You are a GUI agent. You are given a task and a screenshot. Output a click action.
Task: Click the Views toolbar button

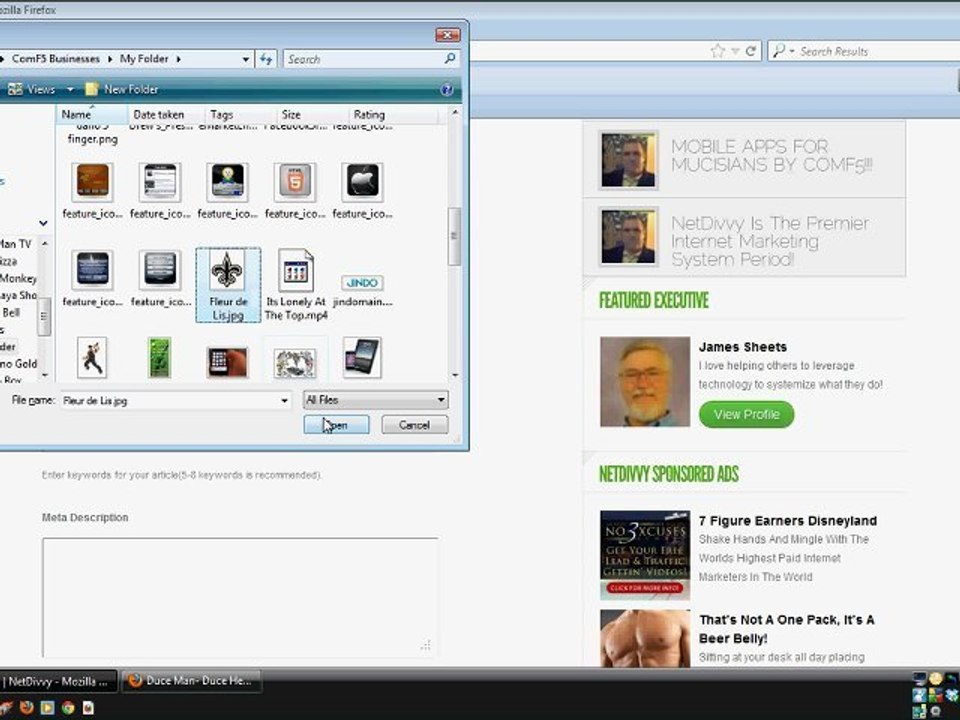pyautogui.click(x=32, y=89)
